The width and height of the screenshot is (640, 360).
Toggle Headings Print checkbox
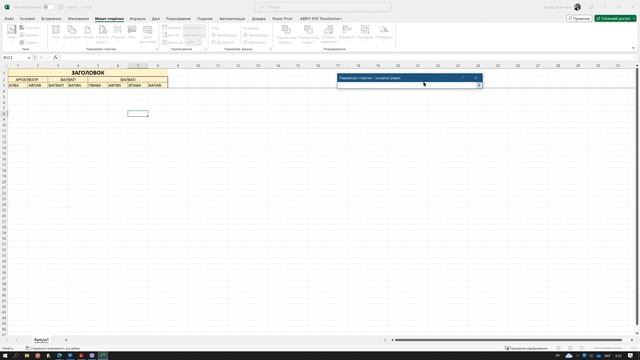point(245,42)
